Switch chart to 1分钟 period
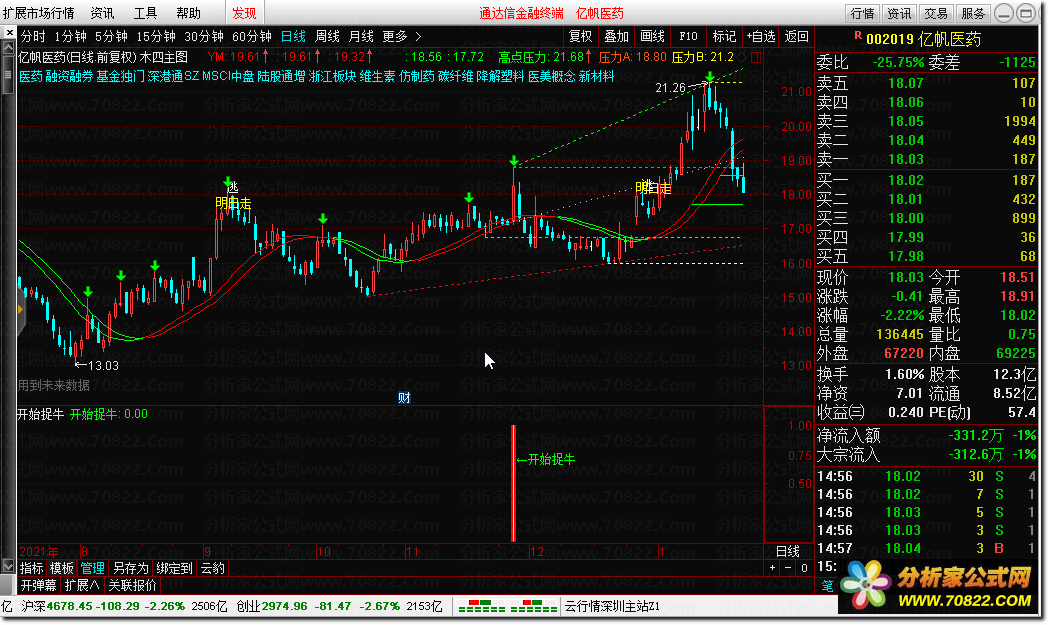Image resolution: width=1050 pixels, height=625 pixels. point(70,36)
